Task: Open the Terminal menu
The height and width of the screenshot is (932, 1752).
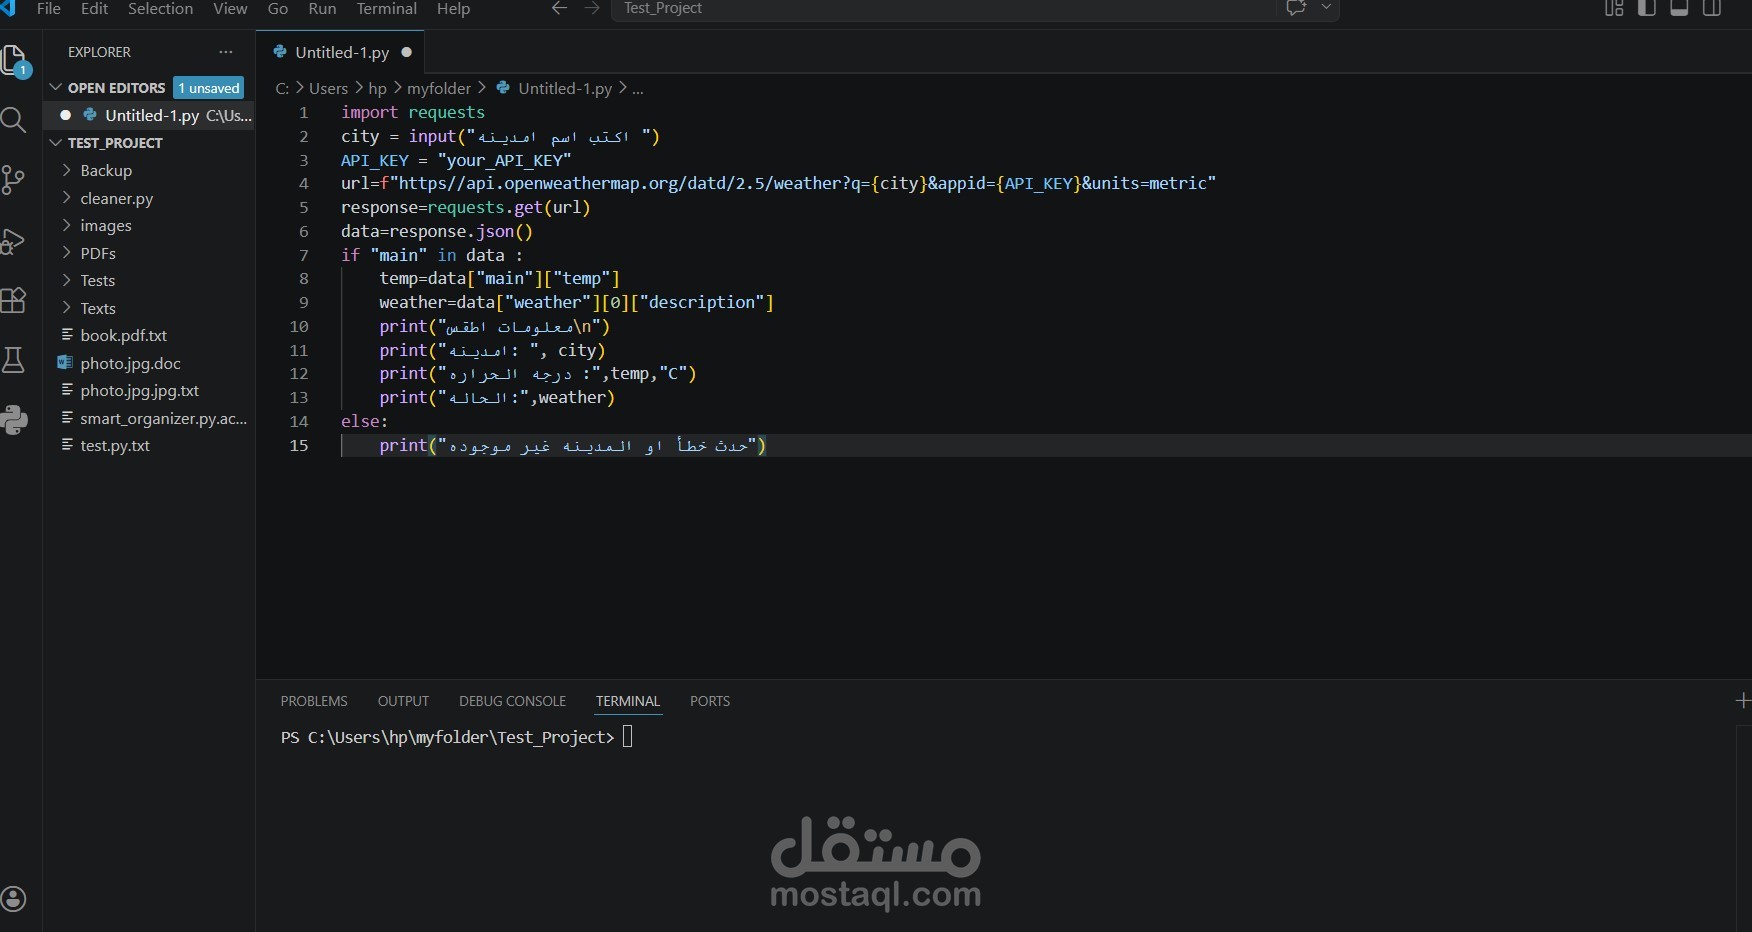Action: [x=387, y=8]
